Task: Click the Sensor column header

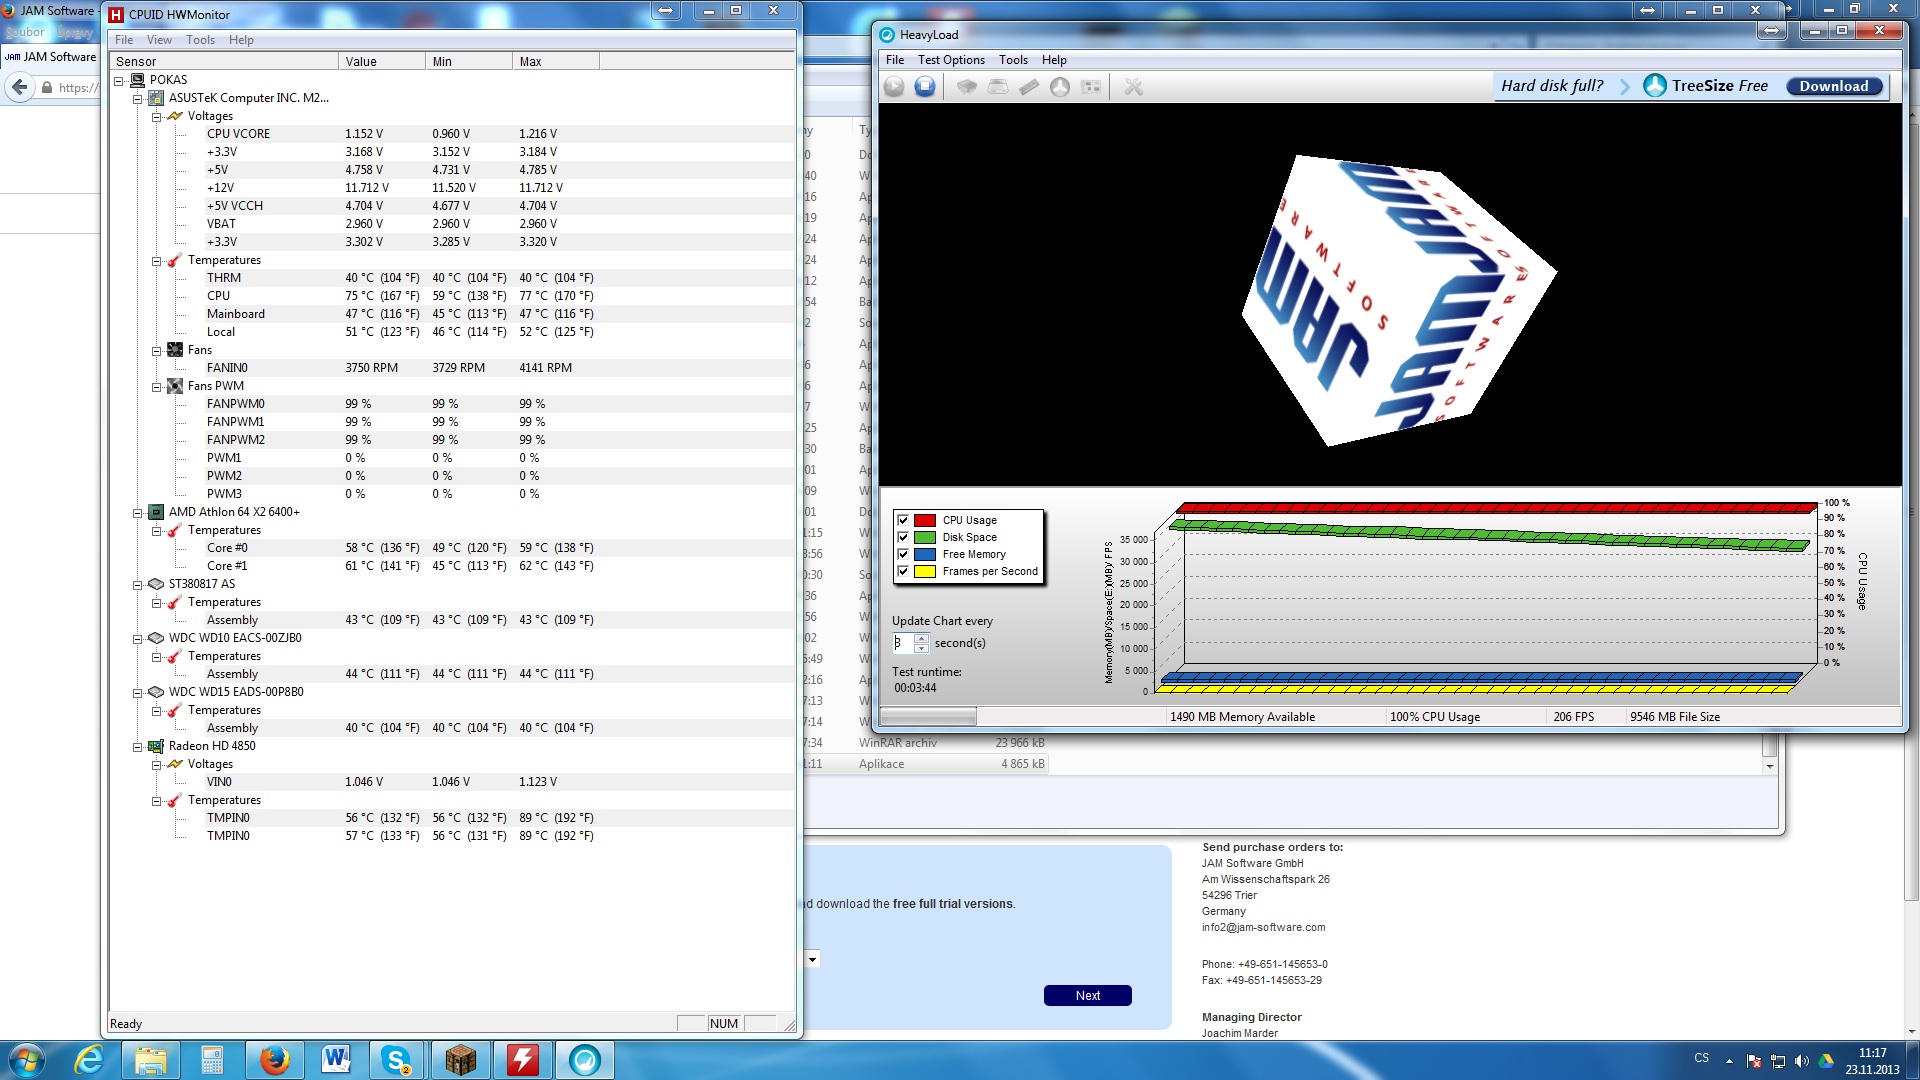Action: (x=224, y=61)
